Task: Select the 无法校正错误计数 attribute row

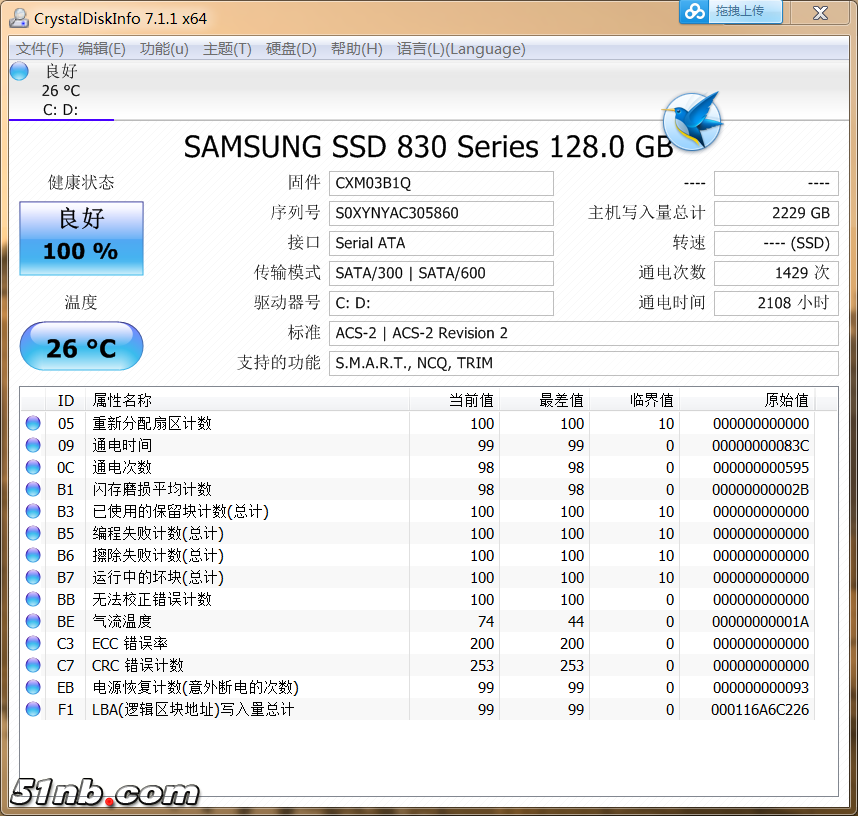Action: (x=418, y=599)
